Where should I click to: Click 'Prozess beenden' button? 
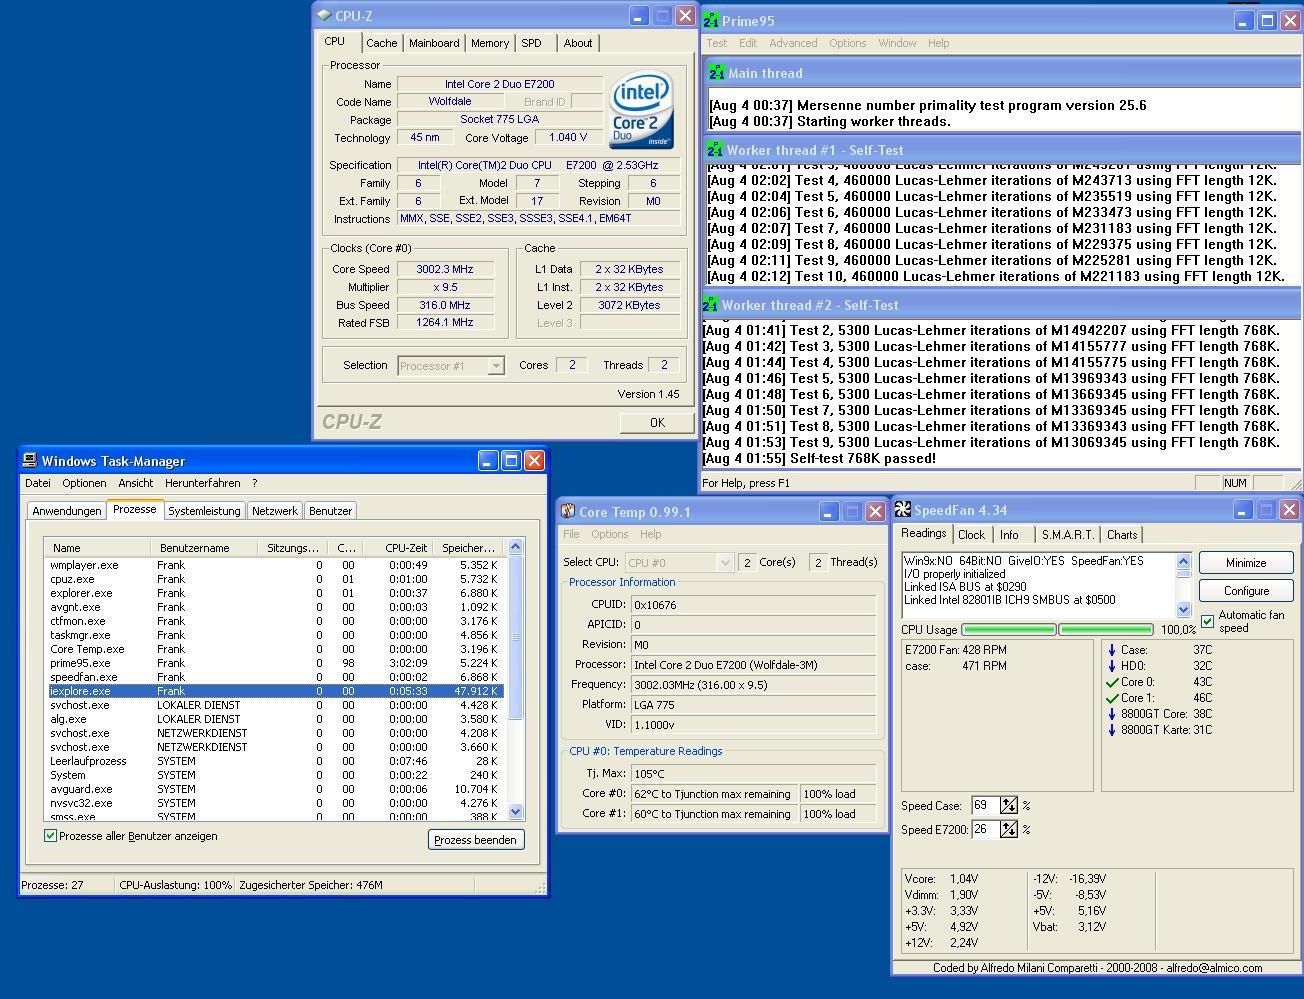point(475,840)
